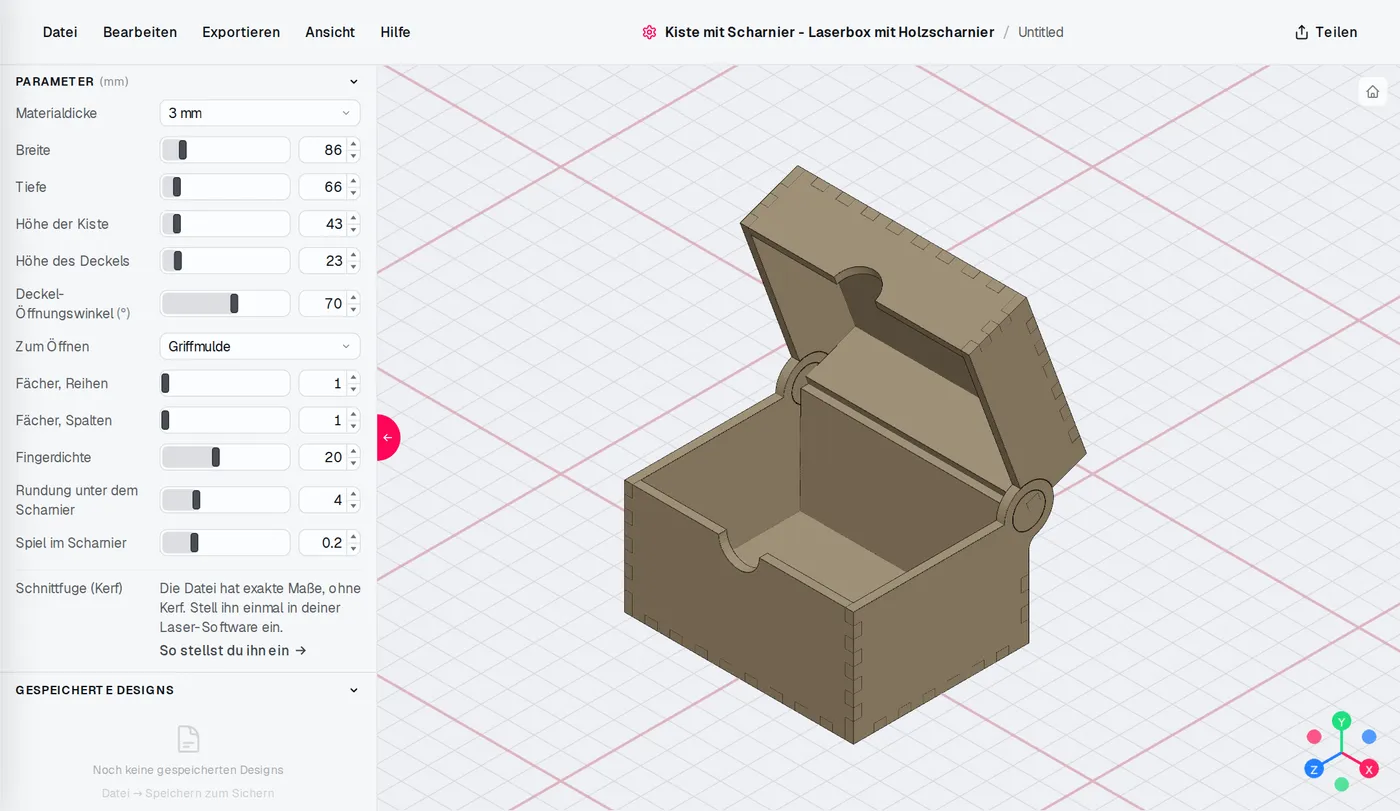1400x811 pixels.
Task: Click the Deckel-Öffnungswinkel slider
Action: pyautogui.click(x=225, y=303)
